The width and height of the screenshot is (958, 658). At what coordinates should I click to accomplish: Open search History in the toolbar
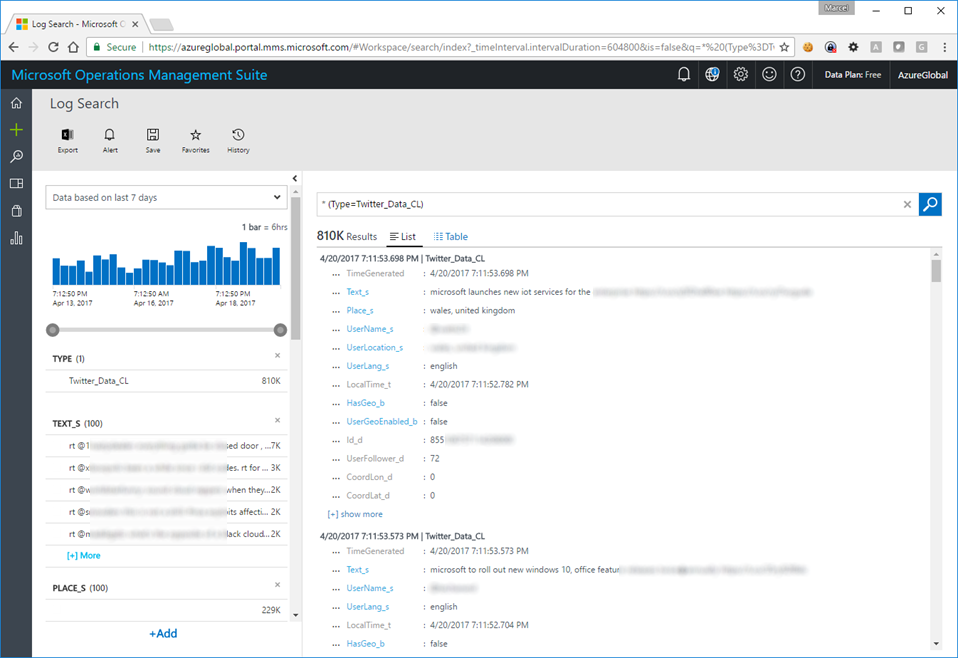[238, 141]
